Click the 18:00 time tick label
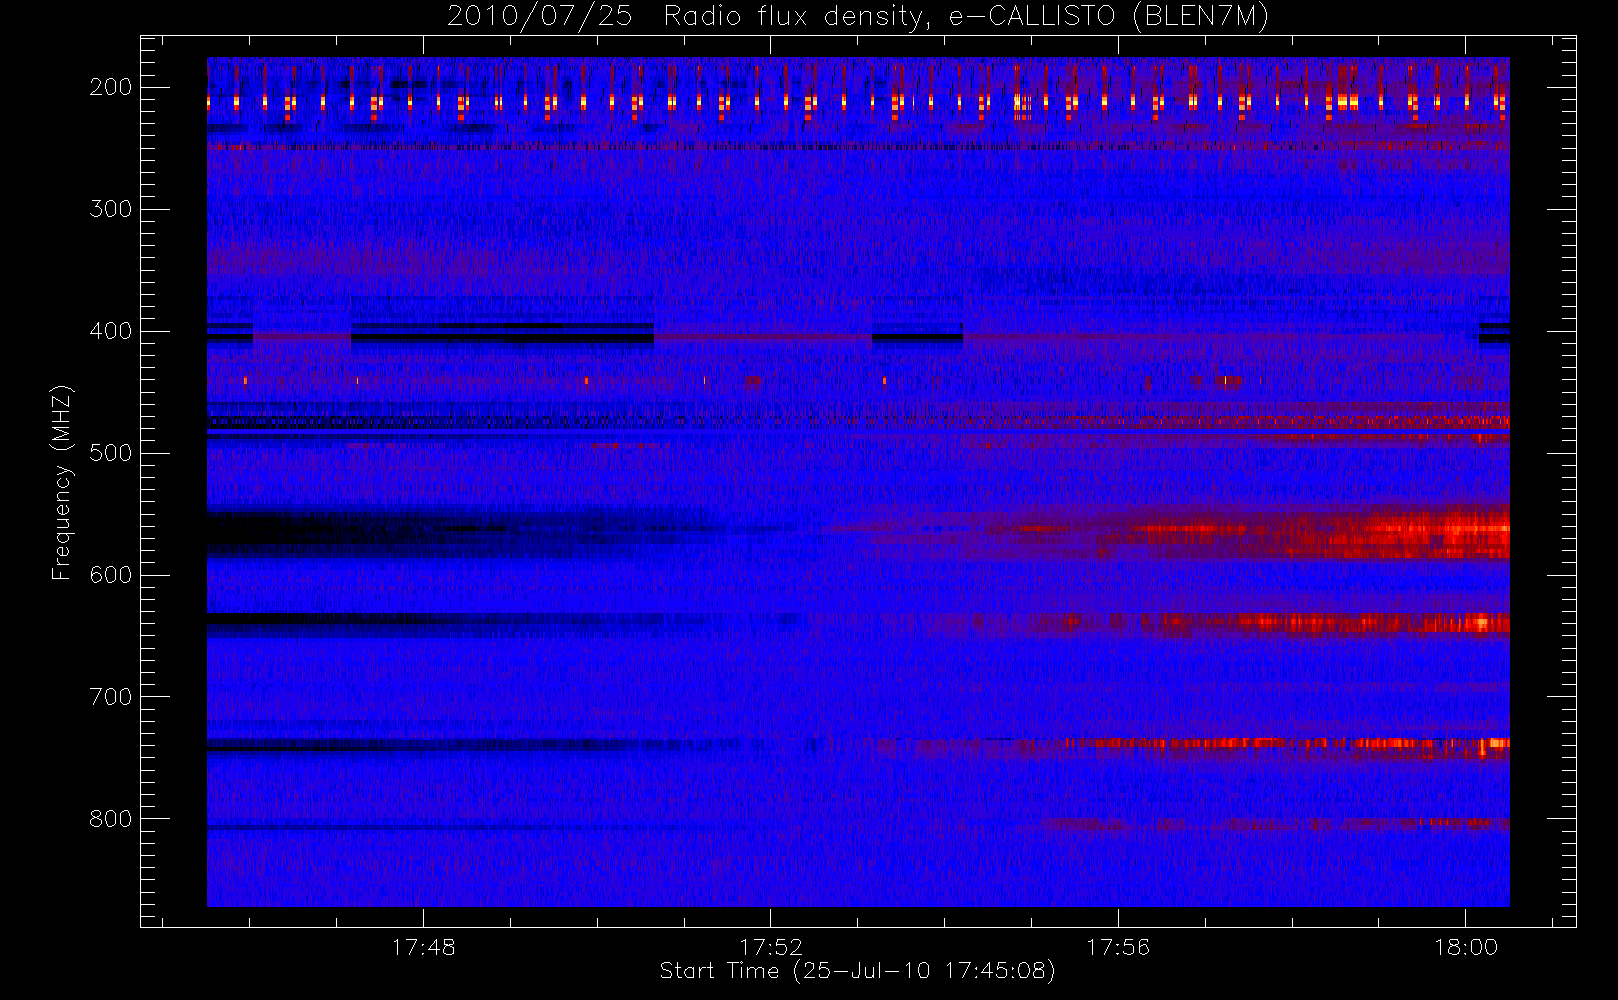 1466,947
